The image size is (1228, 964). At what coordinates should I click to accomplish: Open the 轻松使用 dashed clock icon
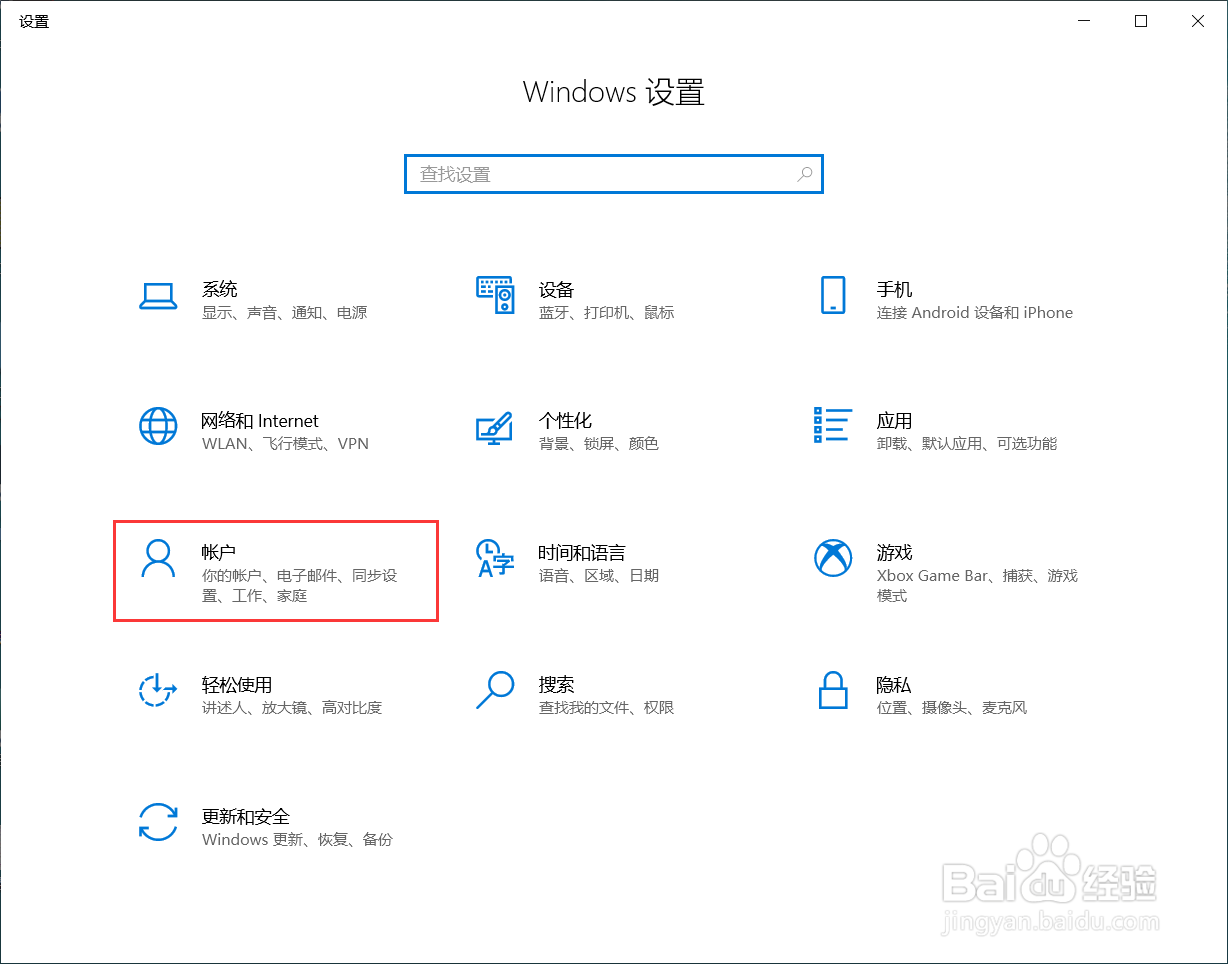pyautogui.click(x=158, y=690)
